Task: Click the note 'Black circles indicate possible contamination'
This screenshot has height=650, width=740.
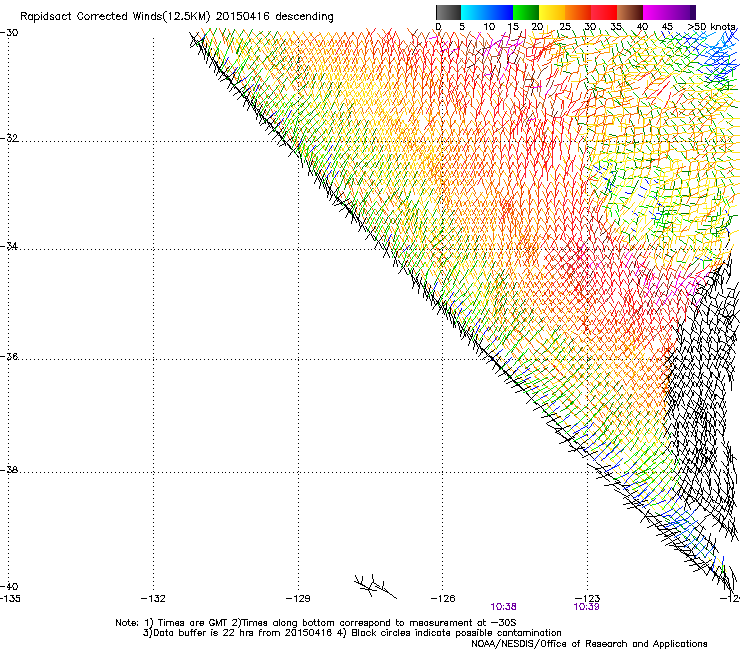Action: pos(456,633)
